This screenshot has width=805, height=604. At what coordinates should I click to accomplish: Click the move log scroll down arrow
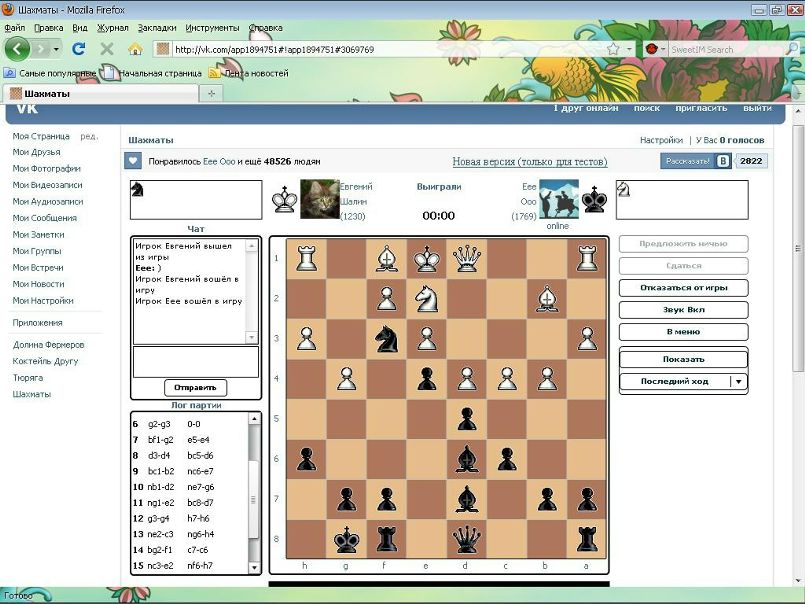click(x=254, y=568)
